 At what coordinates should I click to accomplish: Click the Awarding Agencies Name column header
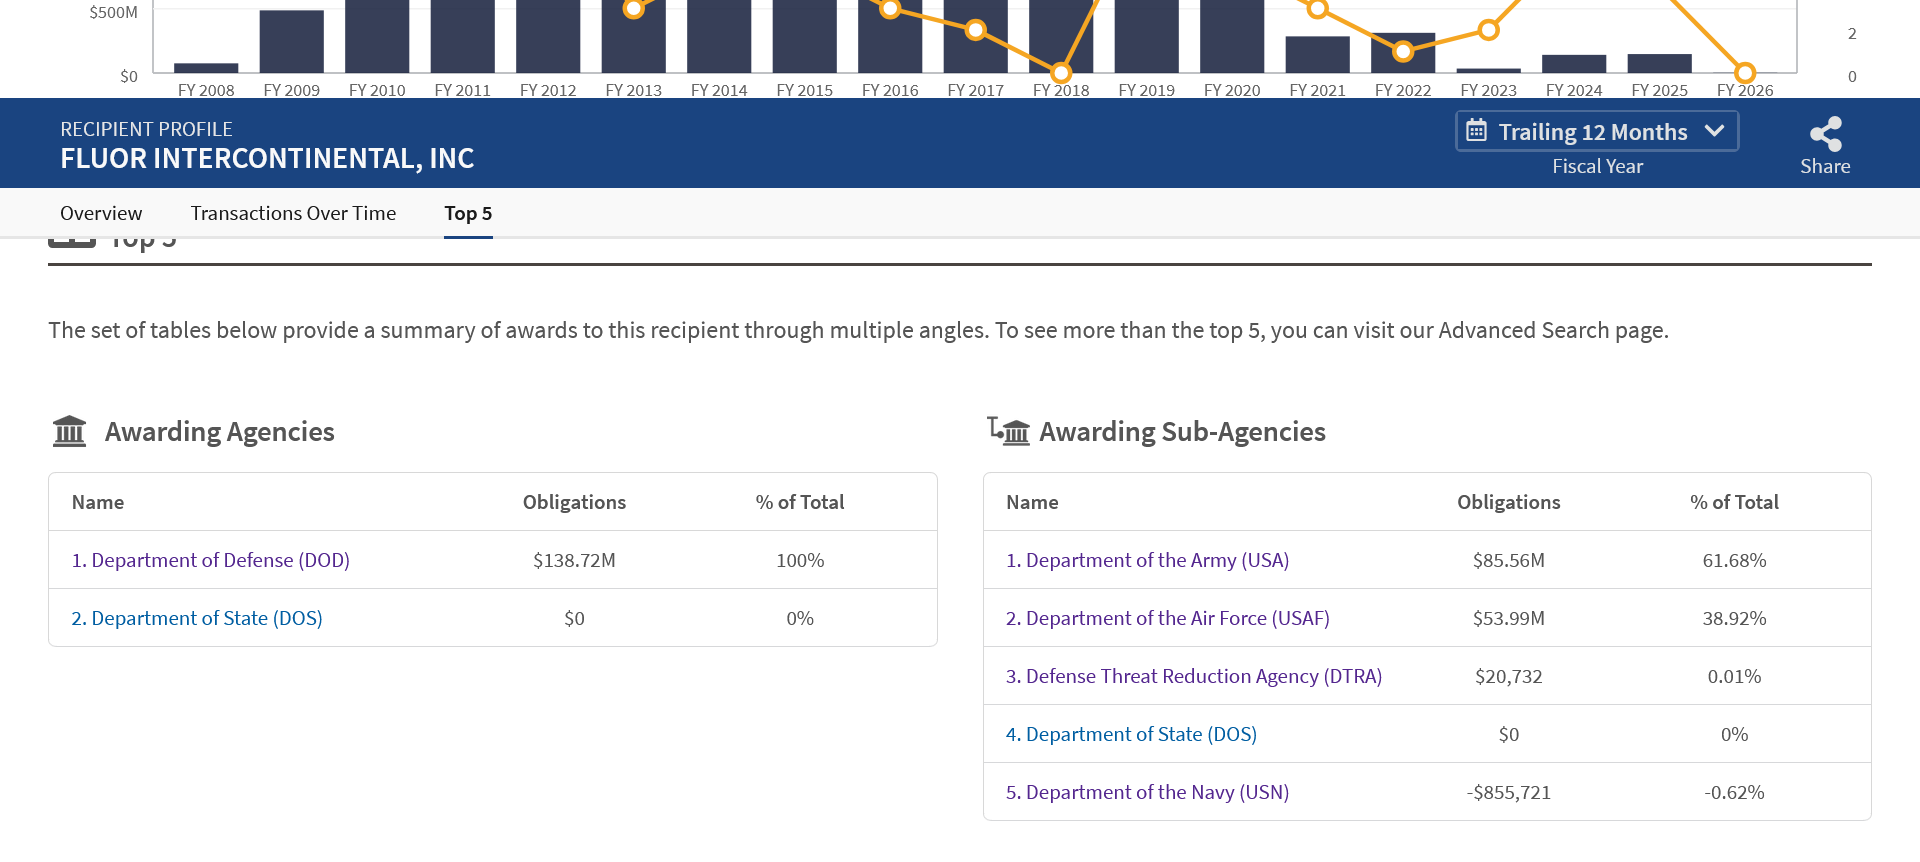coord(98,502)
